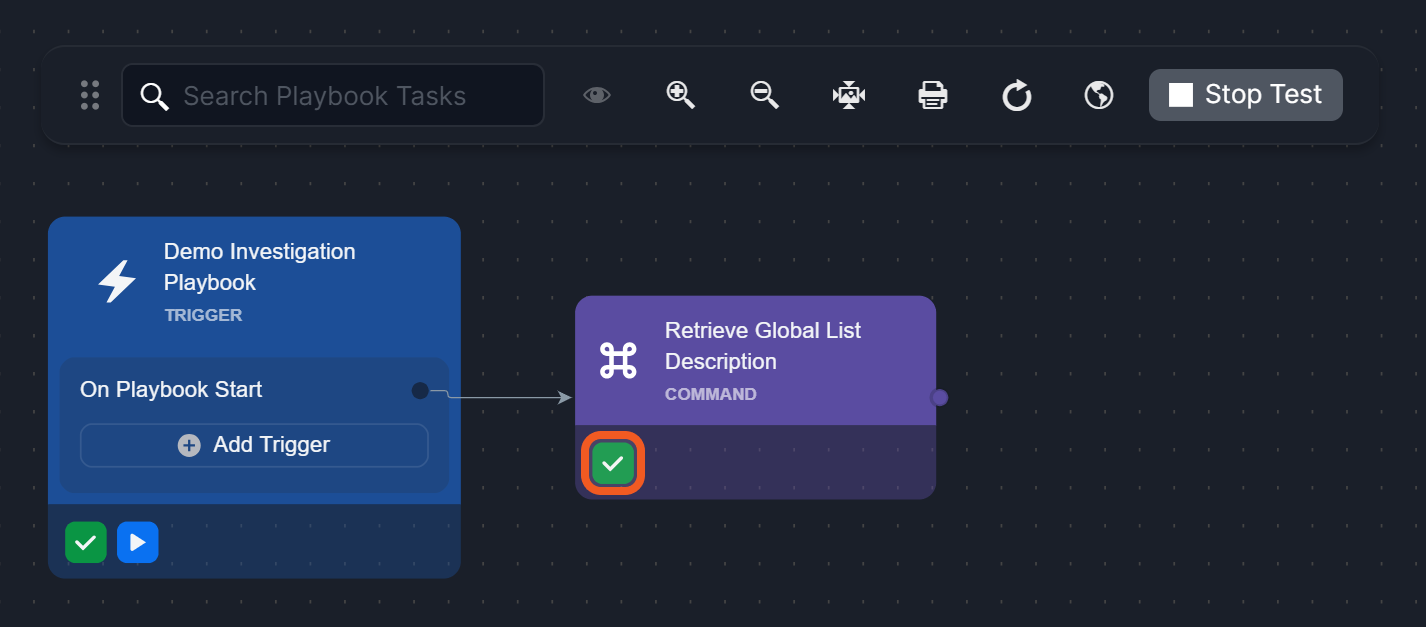1426x627 pixels.
Task: Click the command node output connector
Action: click(939, 397)
